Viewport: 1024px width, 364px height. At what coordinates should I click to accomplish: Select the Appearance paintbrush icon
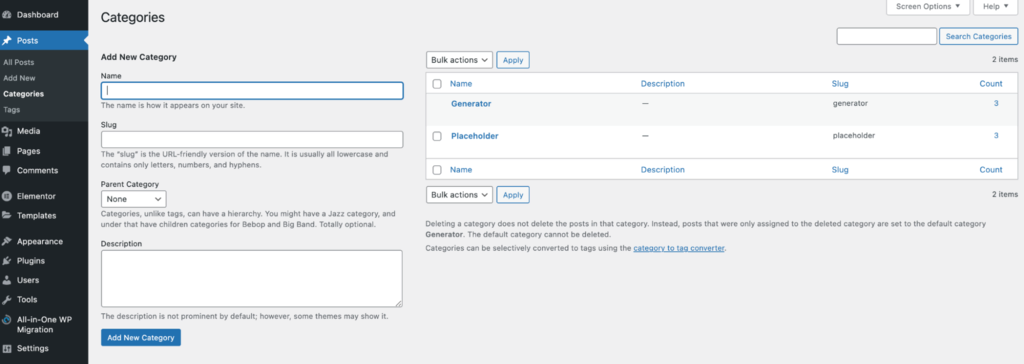point(7,241)
